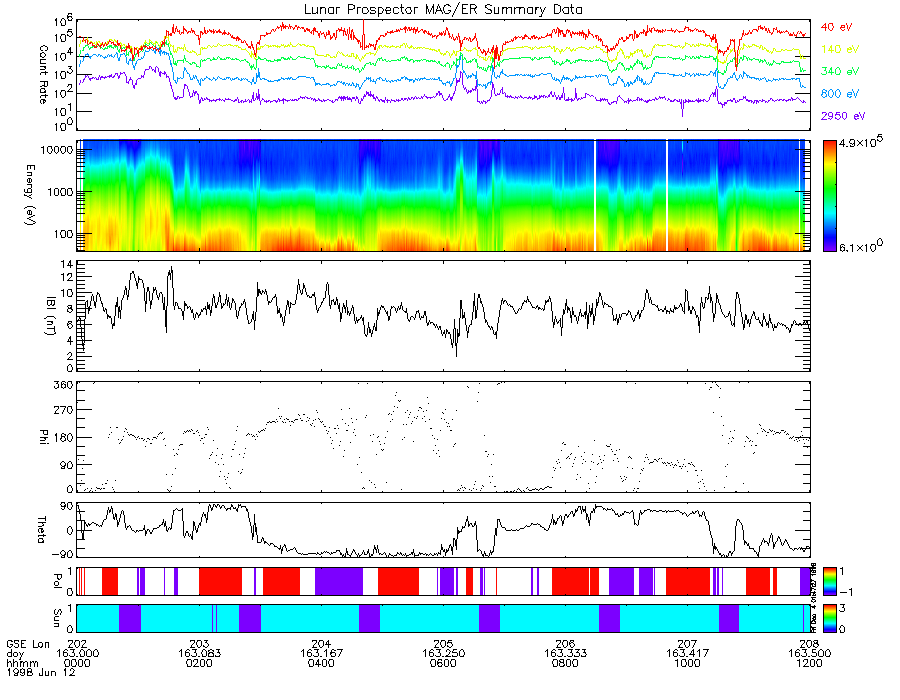Select the blue '800 eV' legend label
Screen dimensions: 900x700
[x=840, y=94]
